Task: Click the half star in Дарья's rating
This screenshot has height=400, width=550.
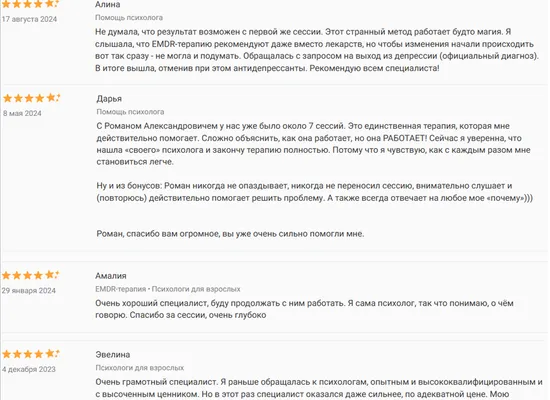Action: [53, 98]
